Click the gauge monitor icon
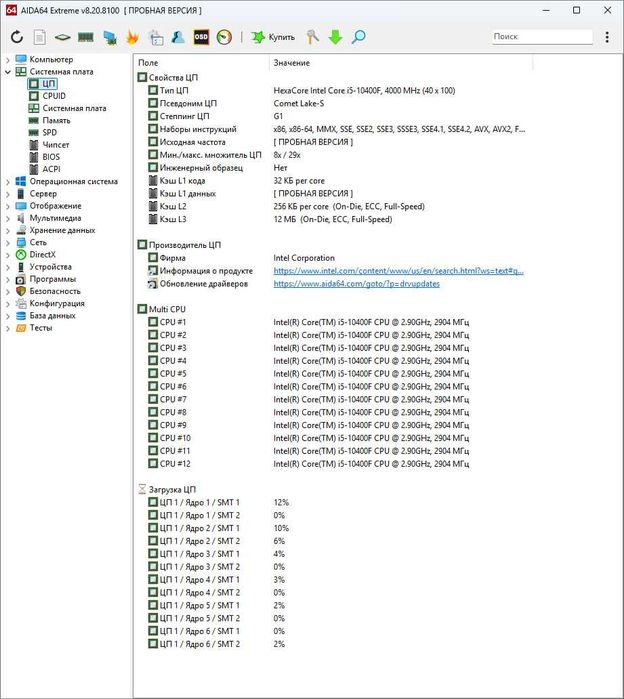Viewport: 624px width, 699px height. tap(224, 37)
